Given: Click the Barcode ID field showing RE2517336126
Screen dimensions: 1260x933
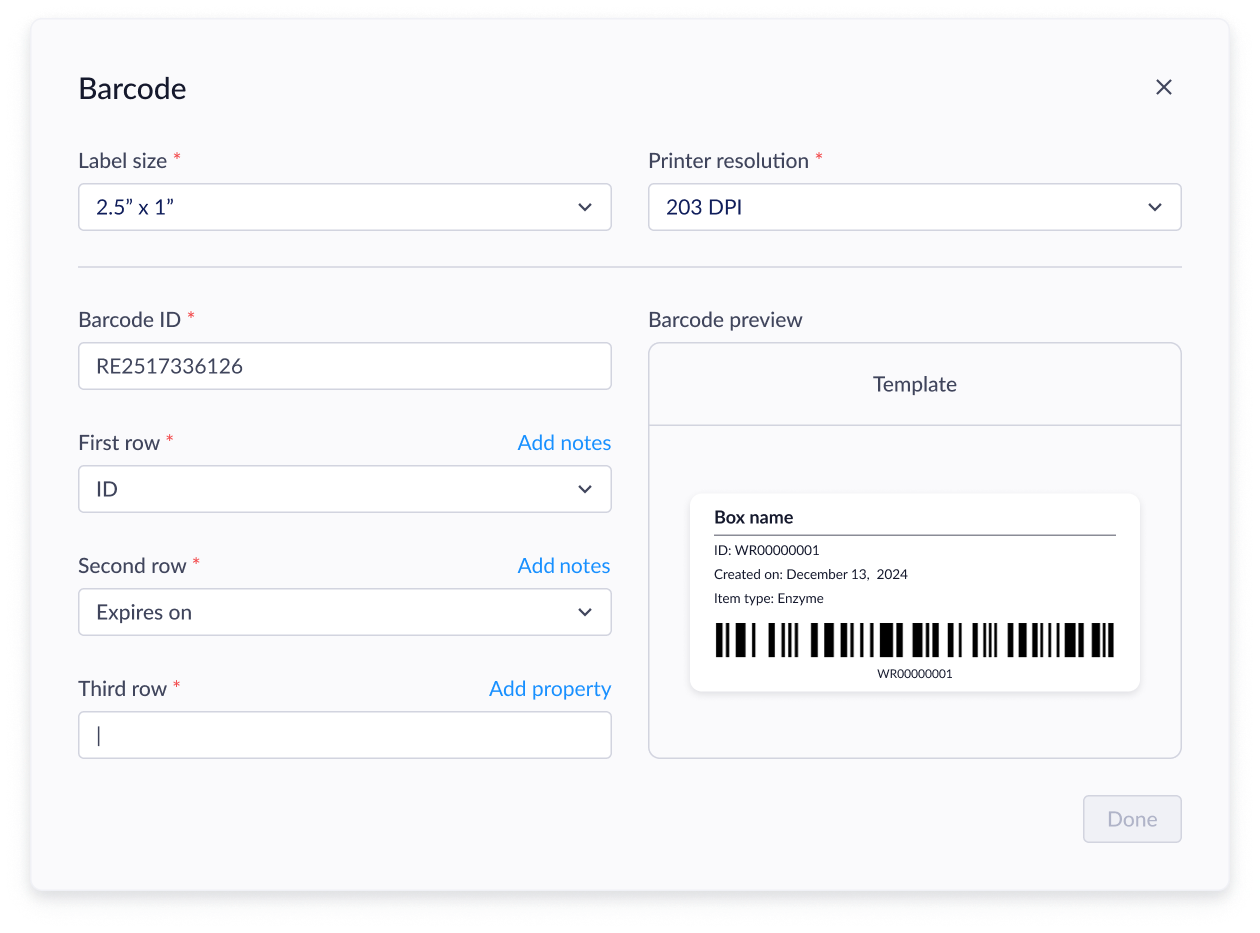Looking at the screenshot, I should 345,366.
